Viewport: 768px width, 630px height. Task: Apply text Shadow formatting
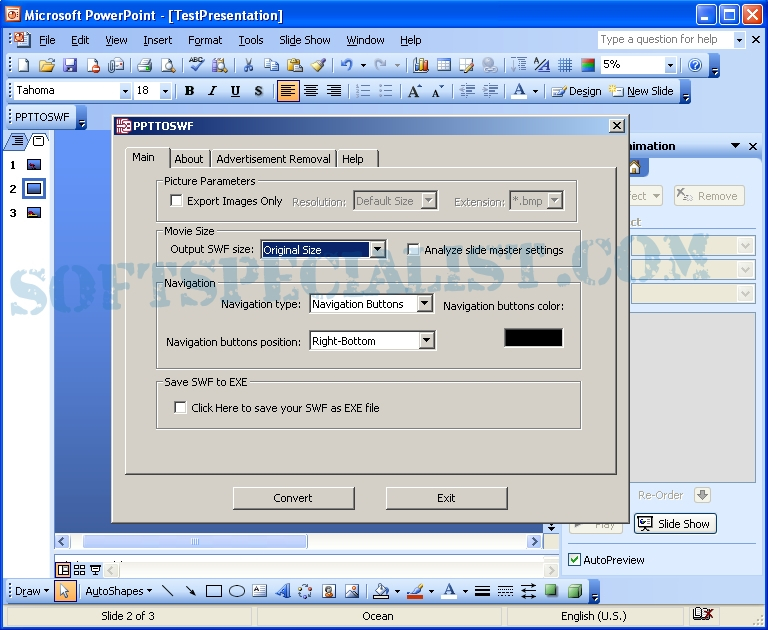pos(258,91)
